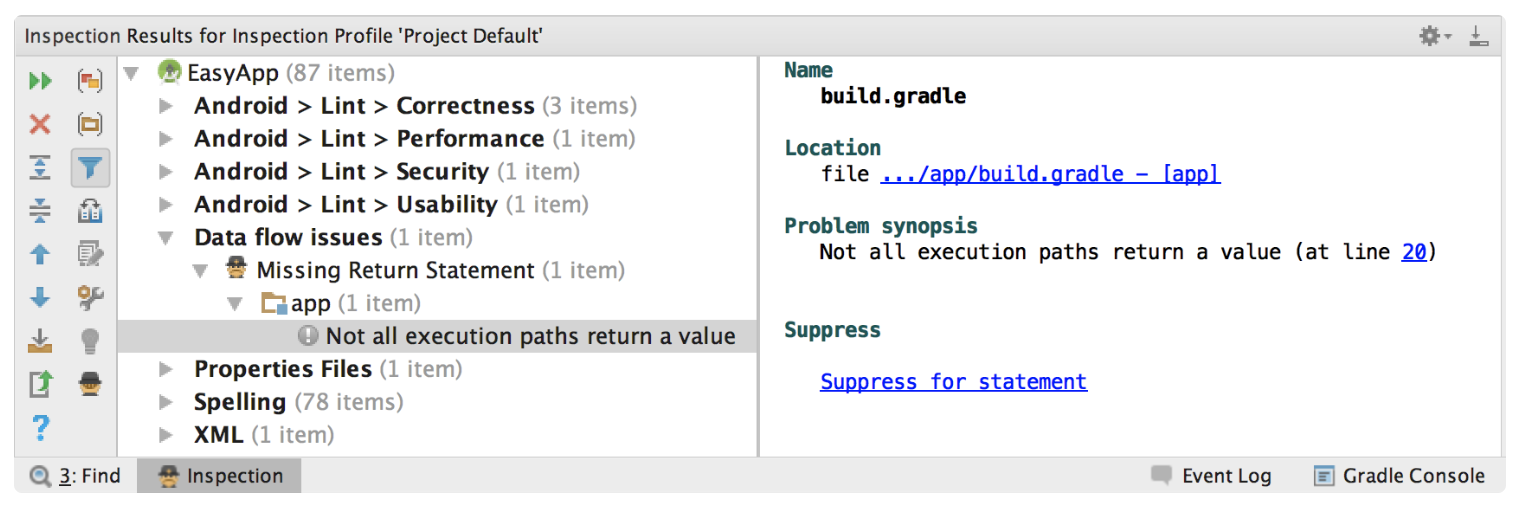Go to next problem (down arrow)
Viewport: 1518px width, 506px height.
pyautogui.click(x=40, y=297)
